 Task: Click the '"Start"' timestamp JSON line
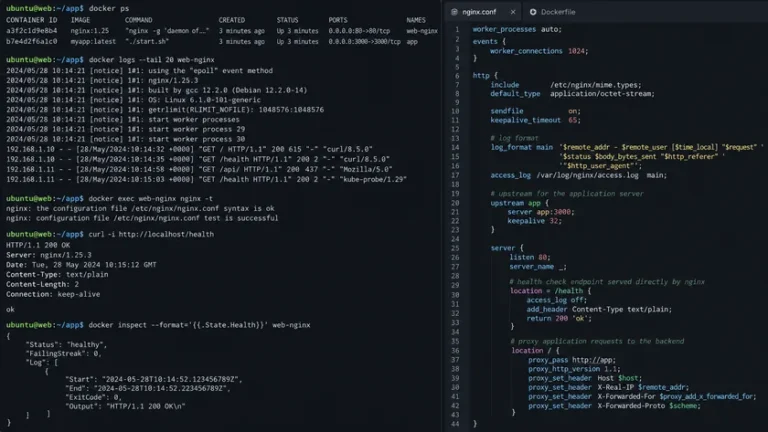[x=153, y=379]
